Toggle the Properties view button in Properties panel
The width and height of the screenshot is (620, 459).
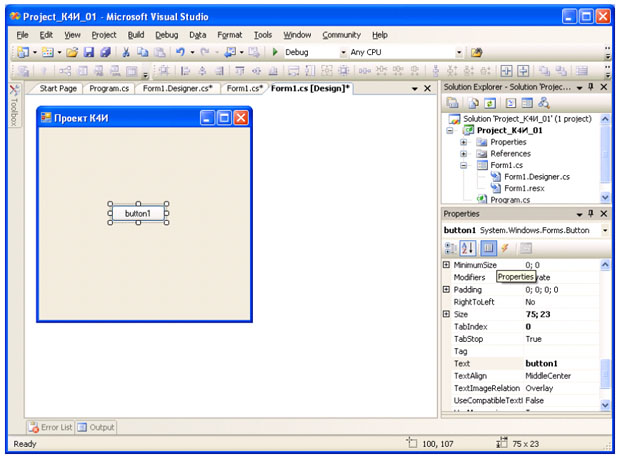(x=488, y=248)
